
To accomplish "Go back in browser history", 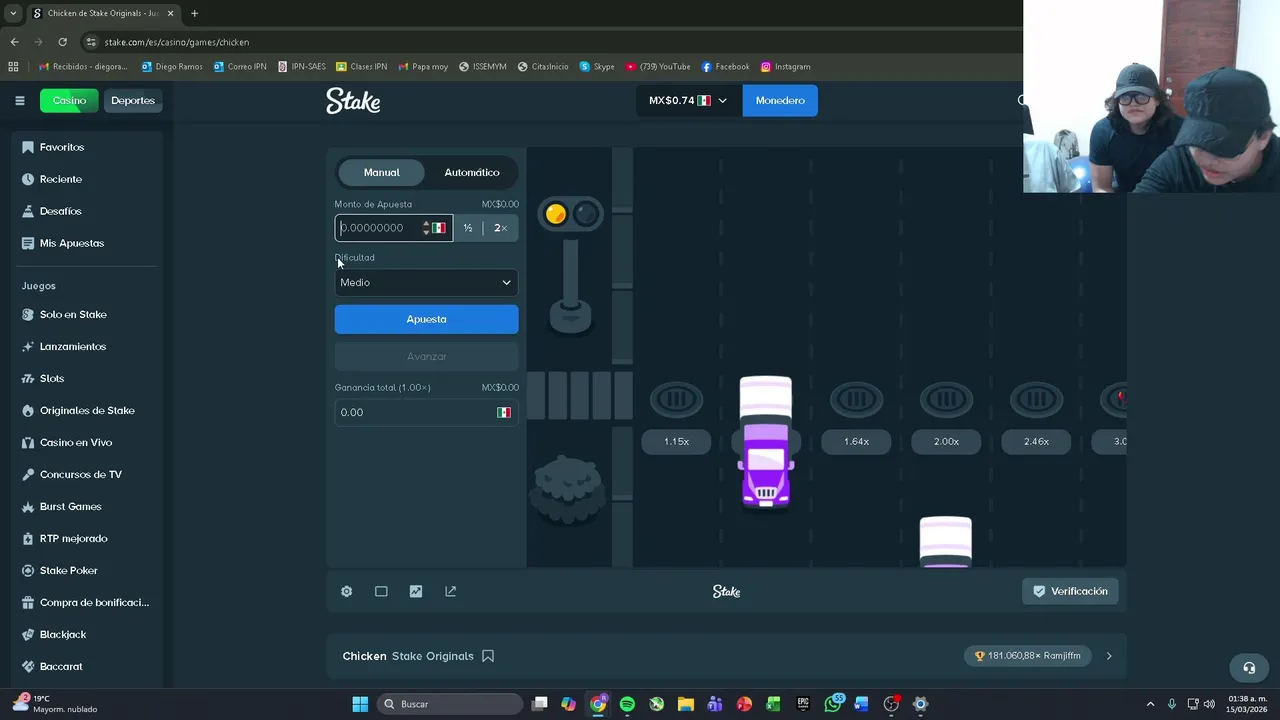I will 14,42.
